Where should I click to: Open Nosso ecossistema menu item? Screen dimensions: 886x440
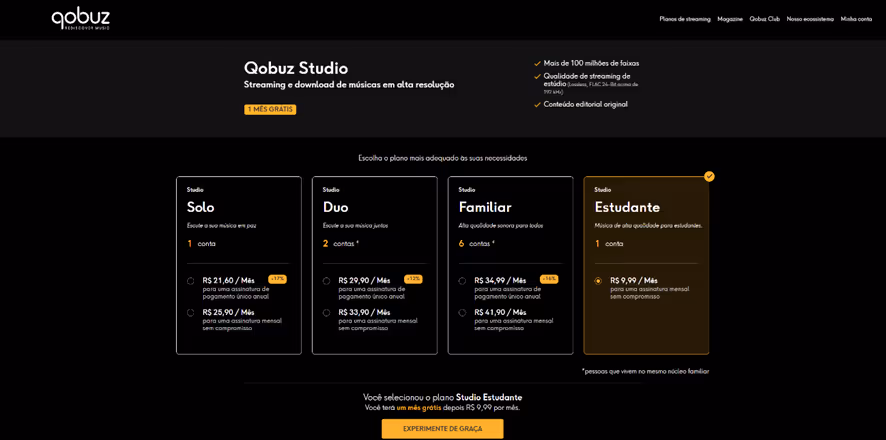[x=810, y=19]
